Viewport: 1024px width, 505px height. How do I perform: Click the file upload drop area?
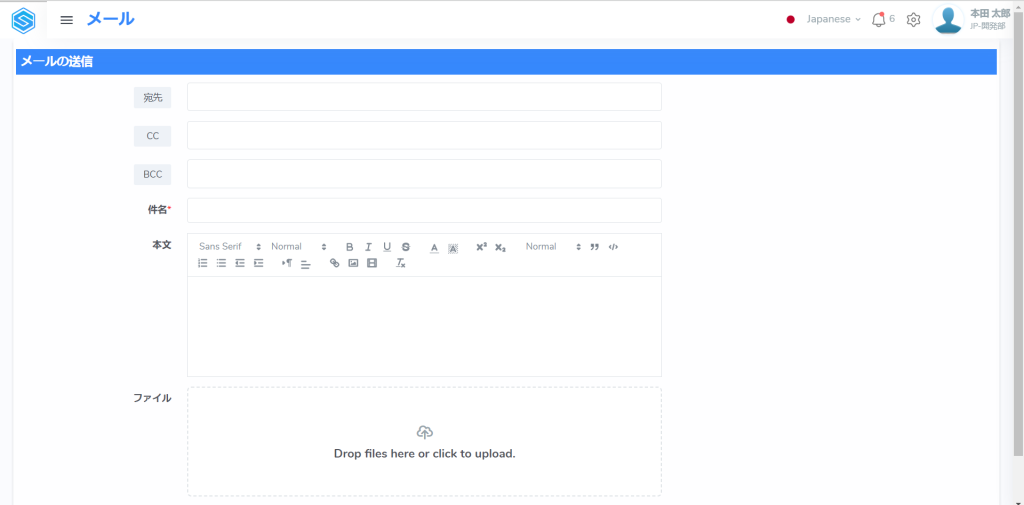[424, 442]
